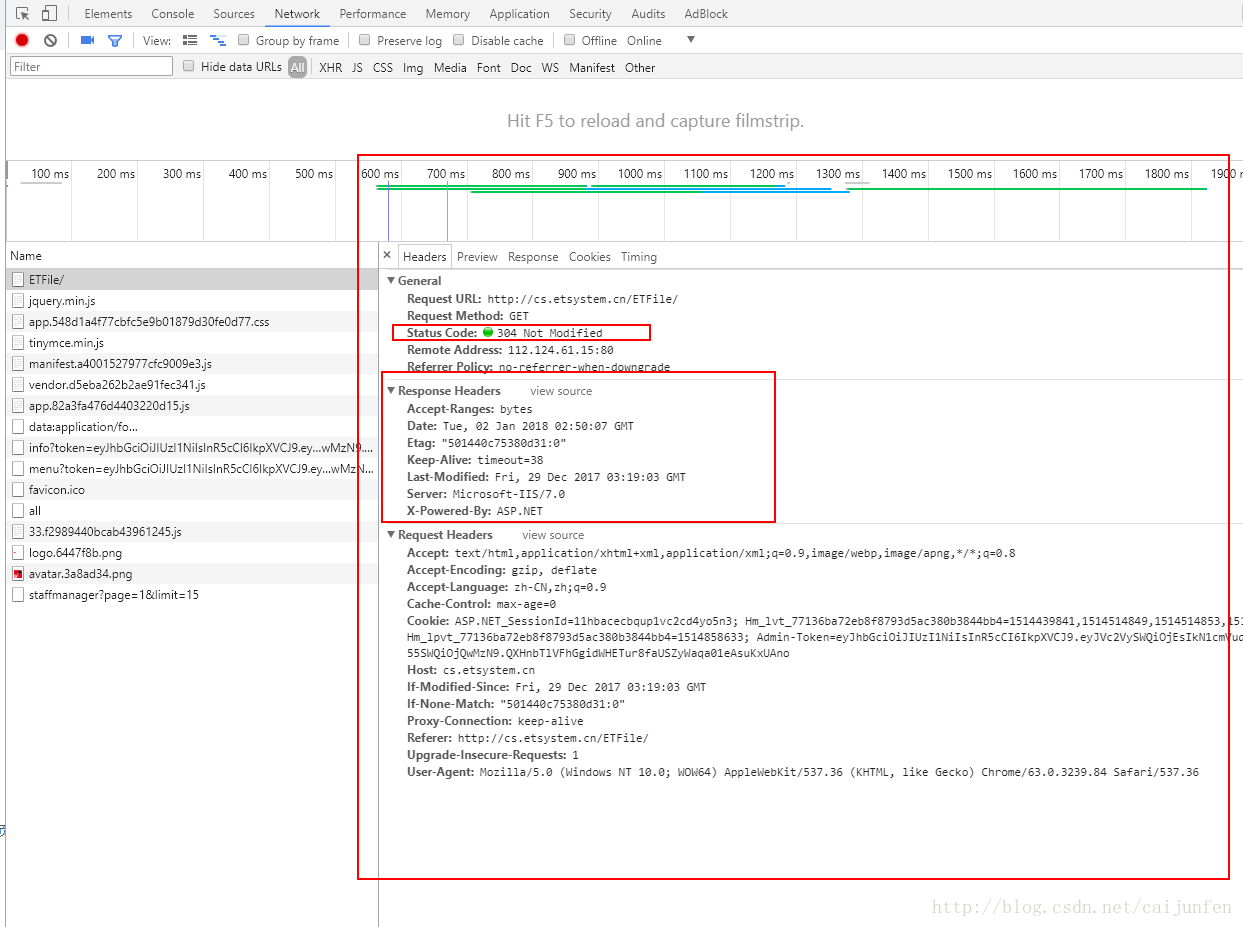The width and height of the screenshot is (1243, 927).
Task: Click the 1000 ms timeline overview marker
Action: point(639,174)
